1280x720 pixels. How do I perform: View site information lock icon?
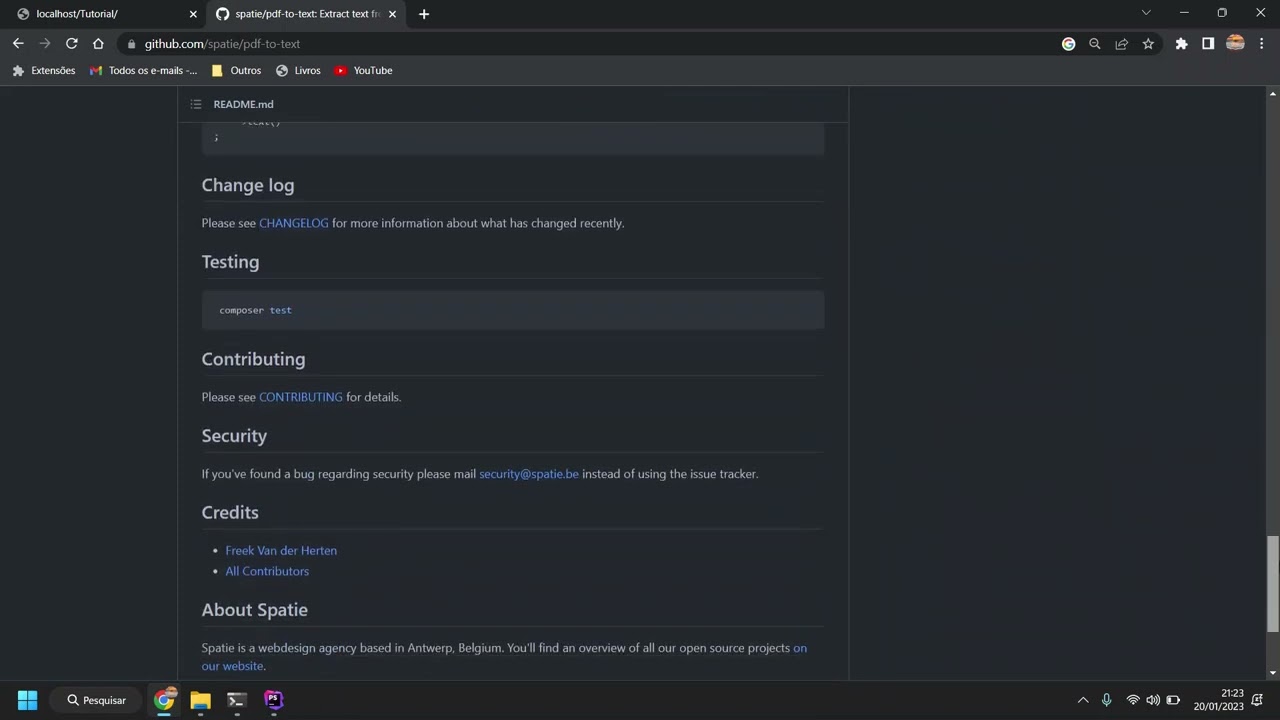[x=131, y=44]
